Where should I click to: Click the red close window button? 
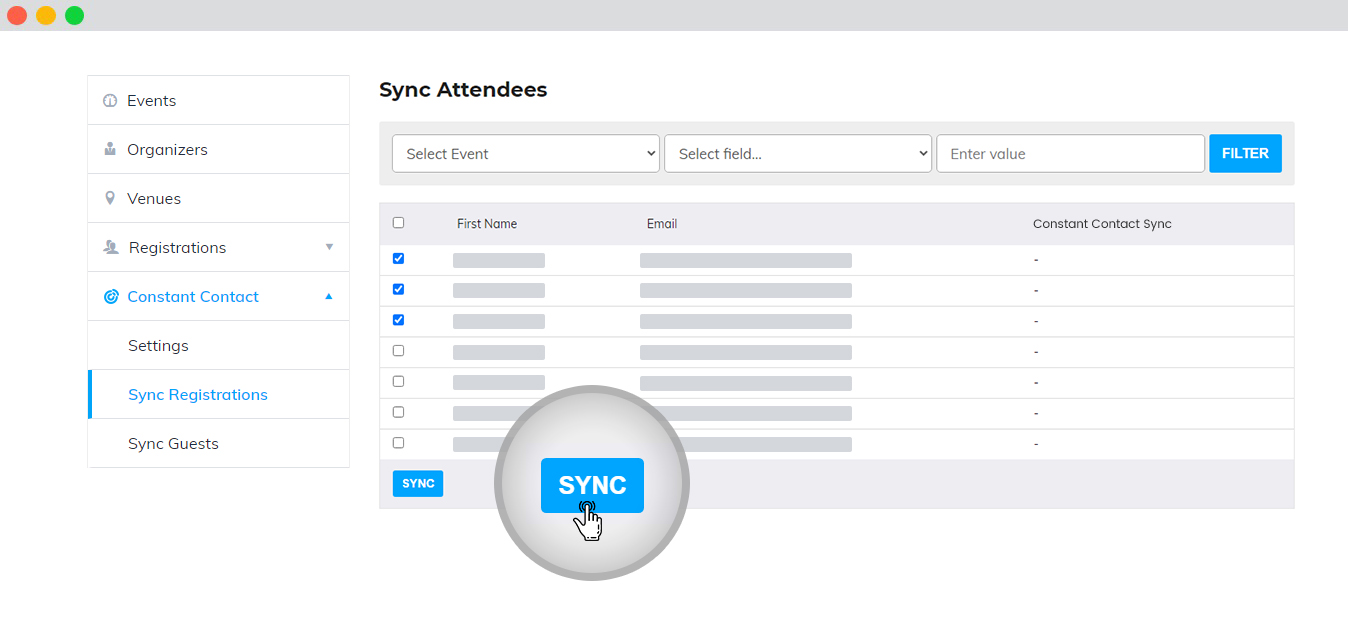tap(17, 15)
